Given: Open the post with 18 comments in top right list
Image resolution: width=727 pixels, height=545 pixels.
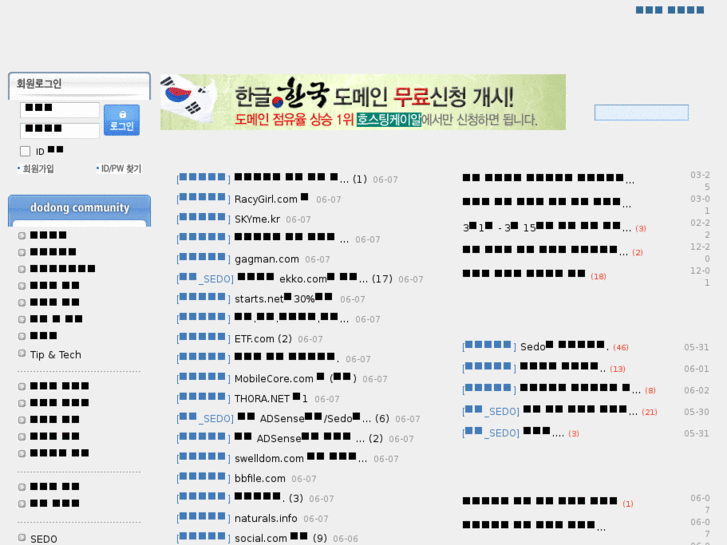Looking at the screenshot, I should click(x=524, y=274).
